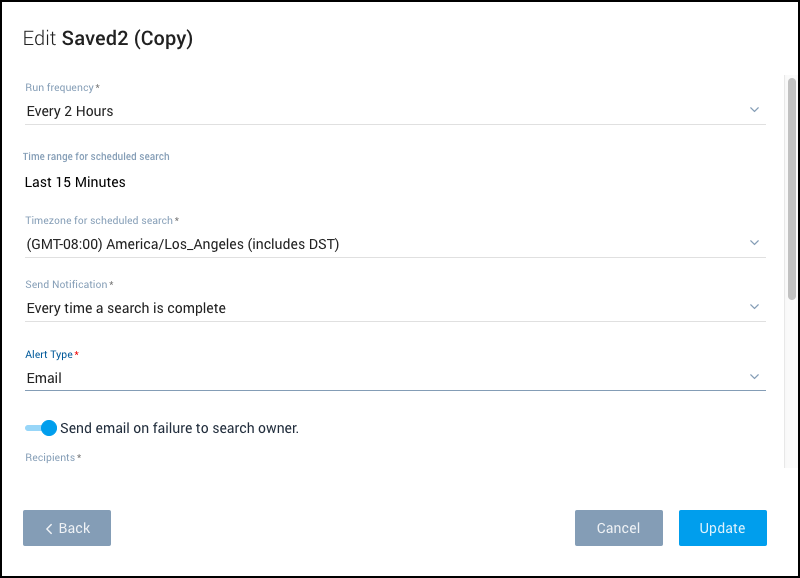Click the 'Send email on failure to search owner' label
Image resolution: width=800 pixels, height=578 pixels.
(180, 428)
